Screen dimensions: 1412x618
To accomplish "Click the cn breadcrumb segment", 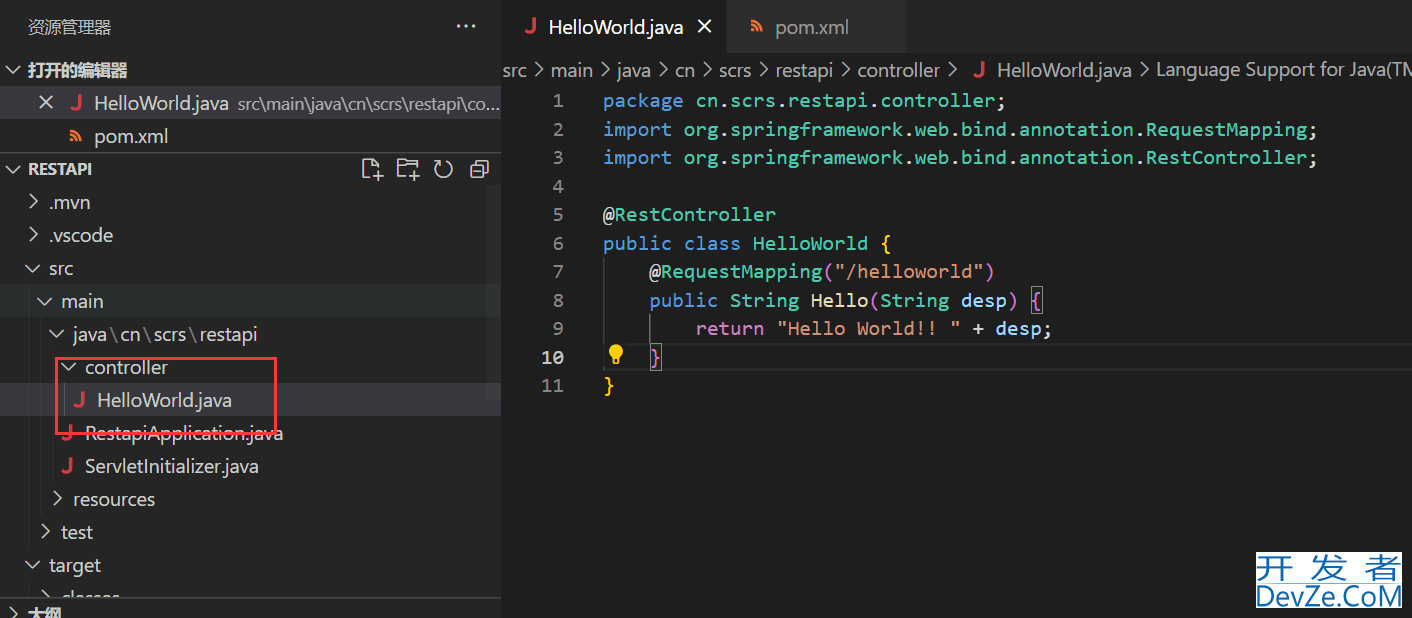I will [x=685, y=70].
